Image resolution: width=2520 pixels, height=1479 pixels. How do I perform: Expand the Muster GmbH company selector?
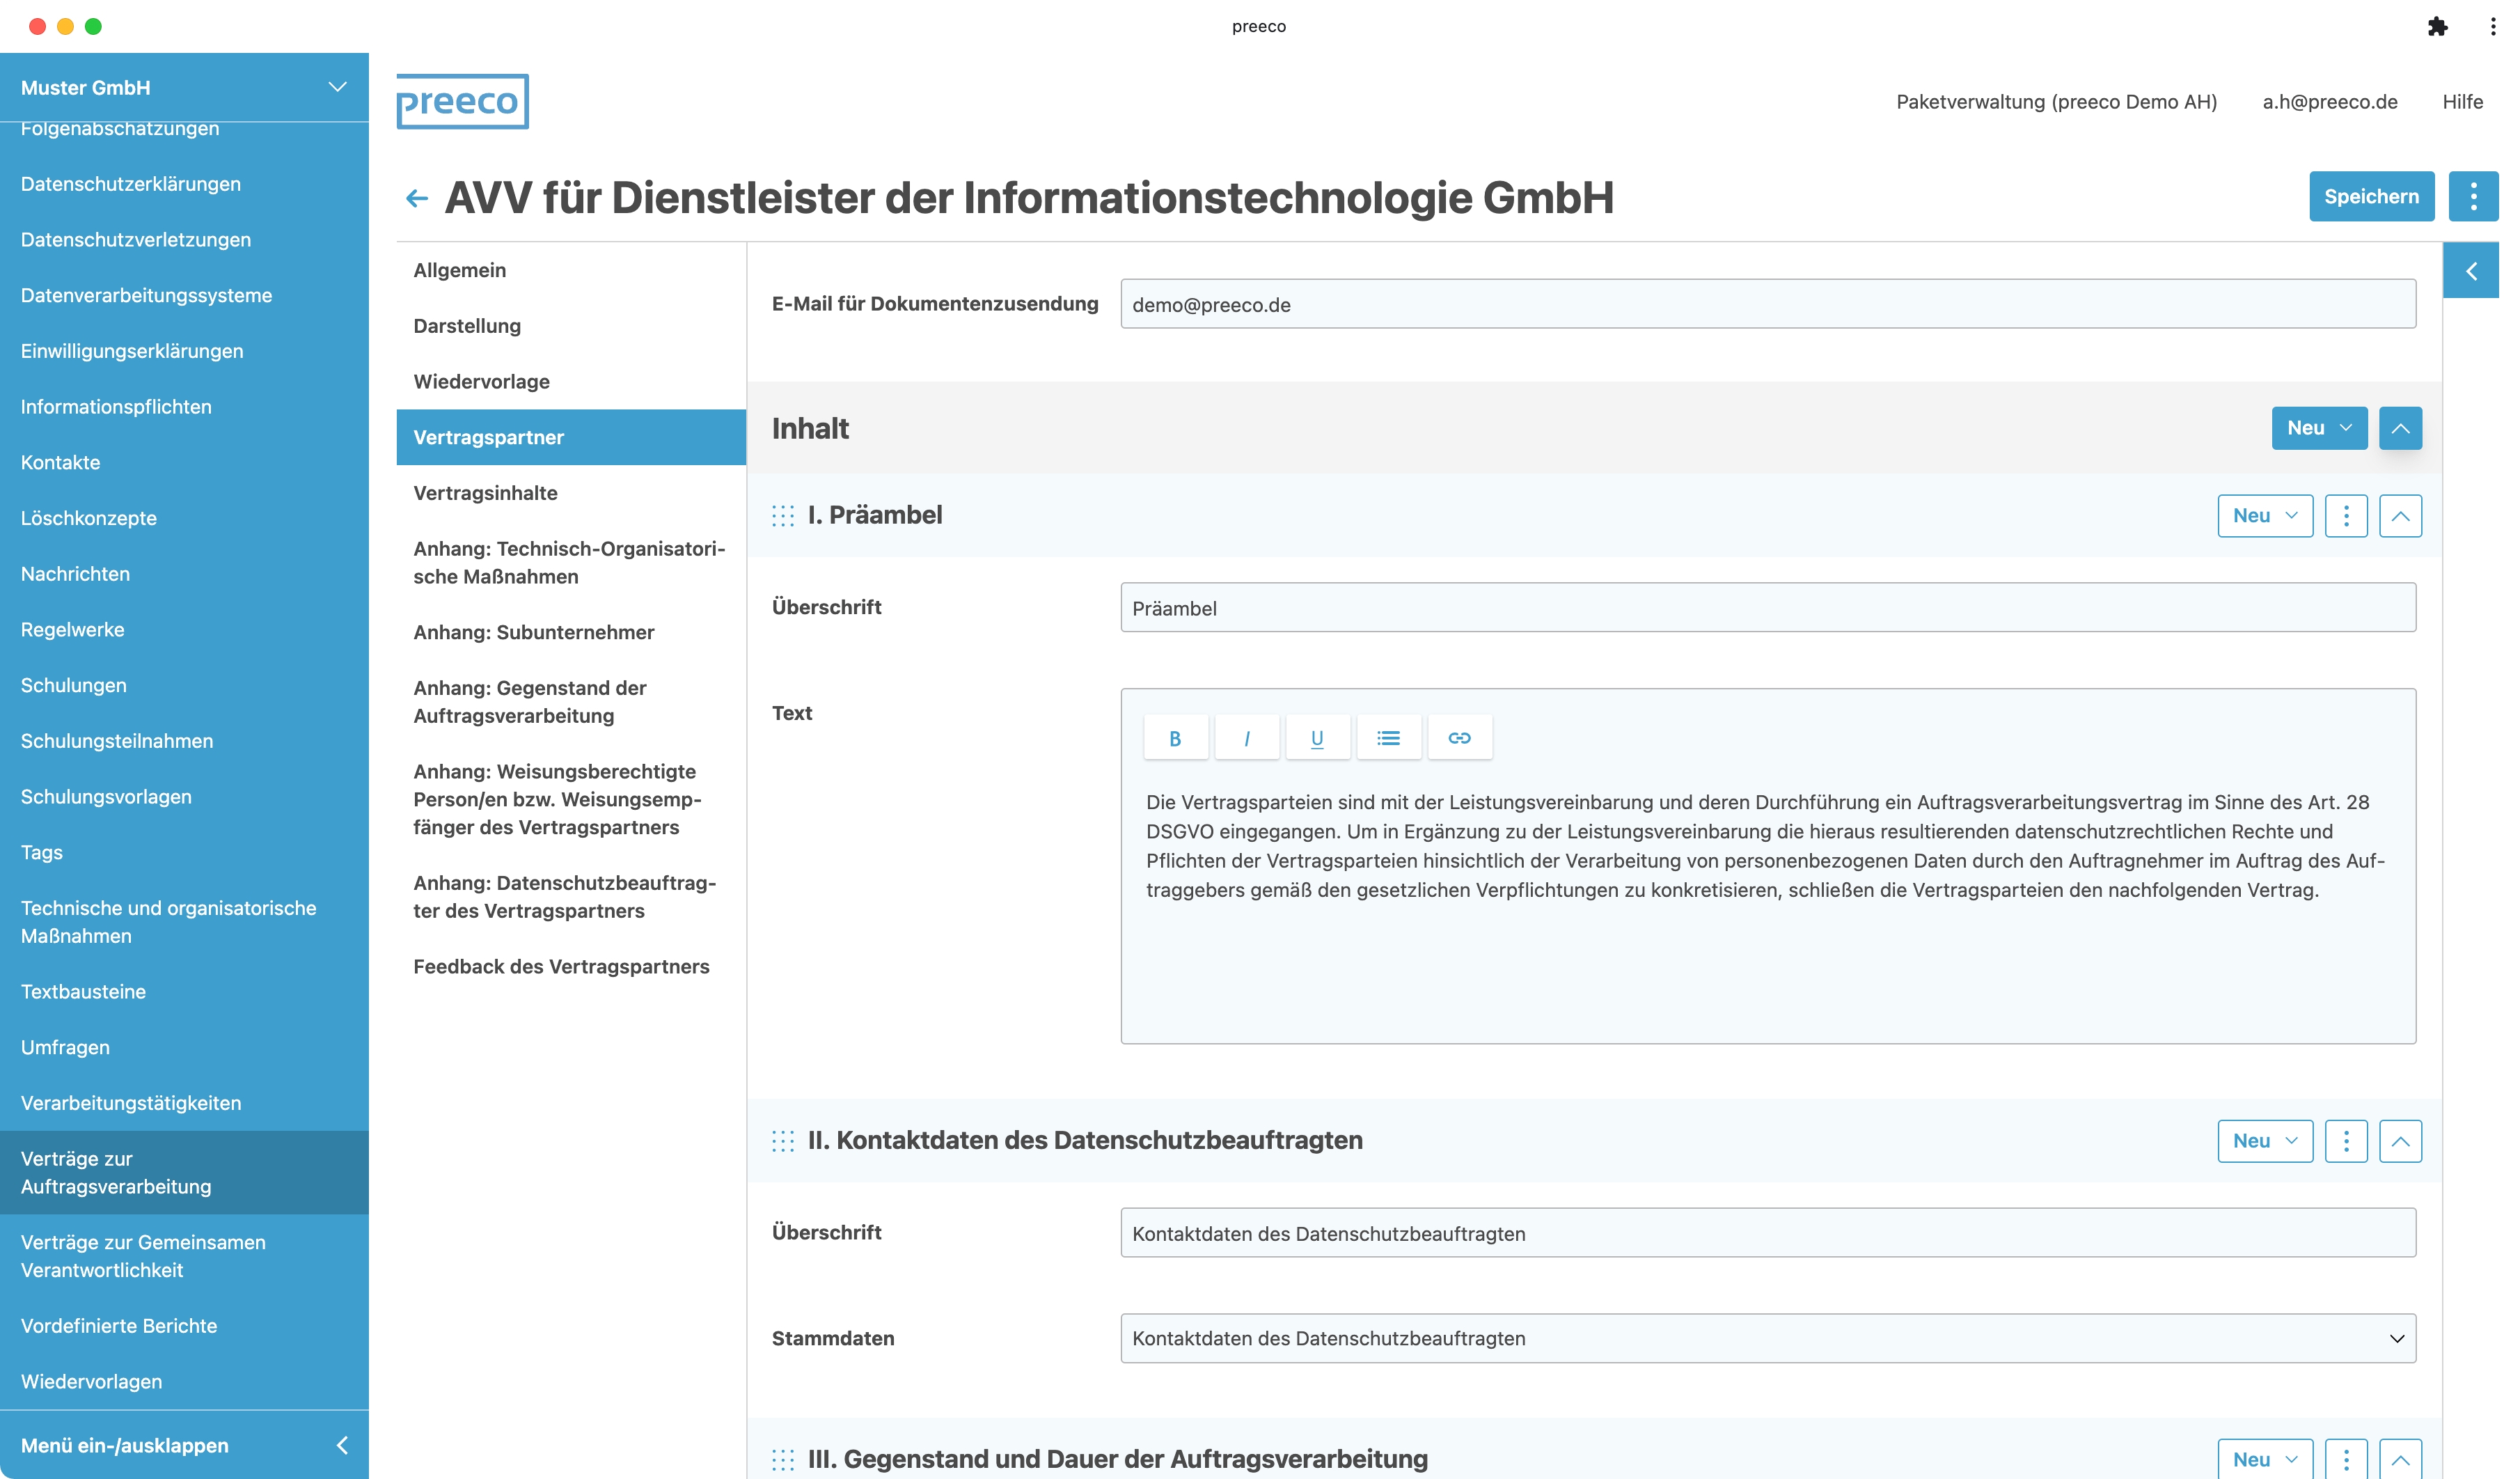pos(338,87)
